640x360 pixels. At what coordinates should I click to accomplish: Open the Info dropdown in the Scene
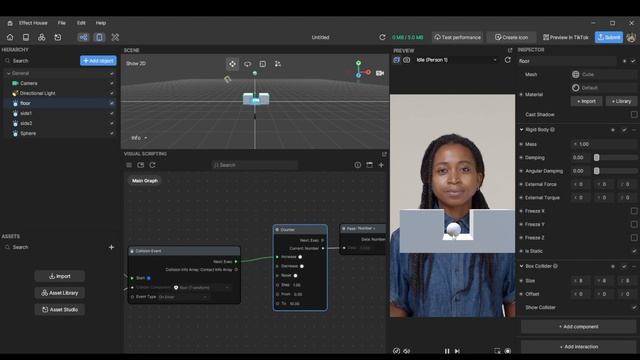pyautogui.click(x=139, y=138)
